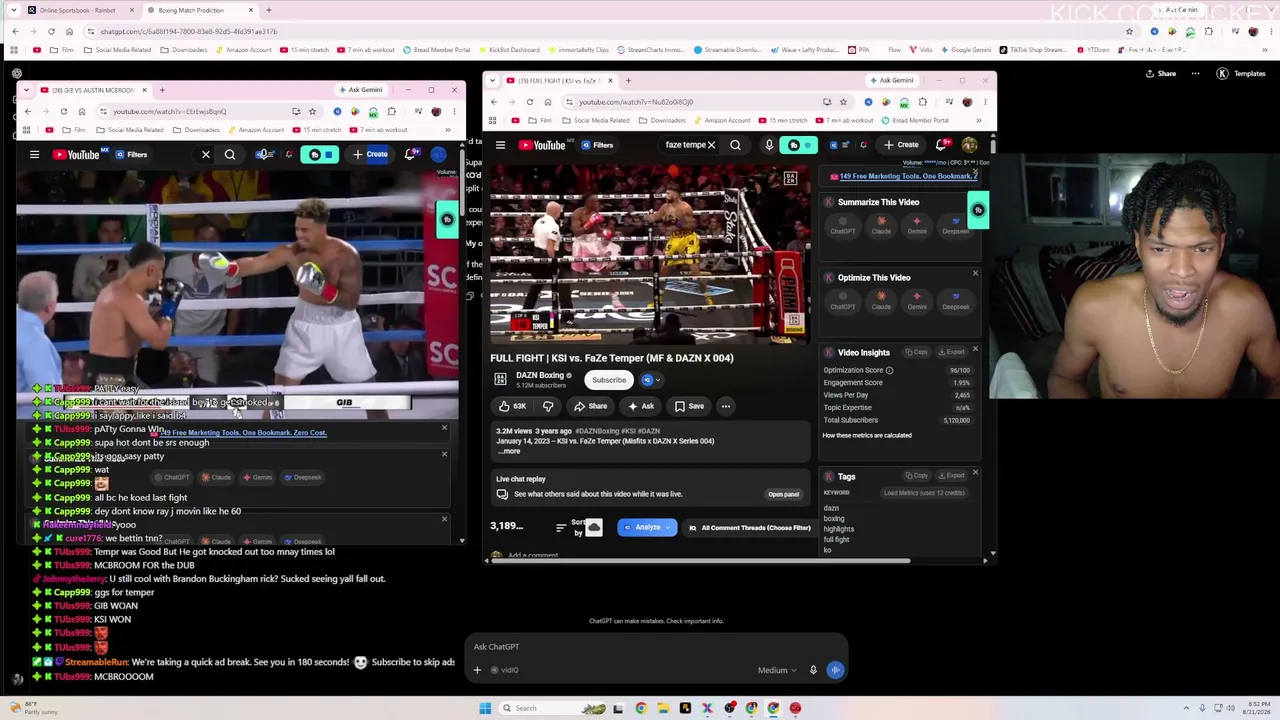Open 'How these metrics are calculated' link
Viewport: 1280px width, 720px height.
point(867,435)
